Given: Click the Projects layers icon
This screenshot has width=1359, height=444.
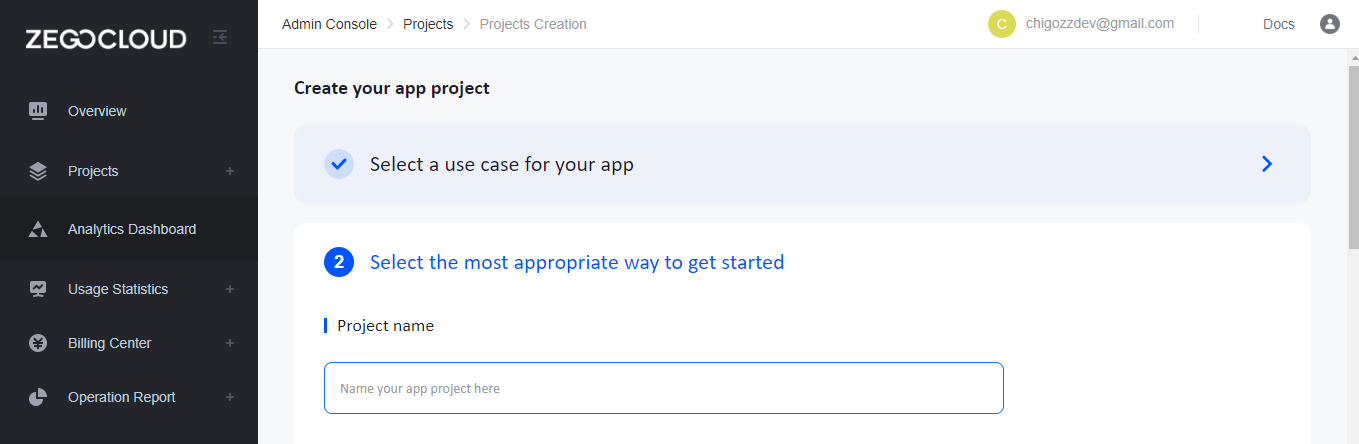Looking at the screenshot, I should click(38, 171).
